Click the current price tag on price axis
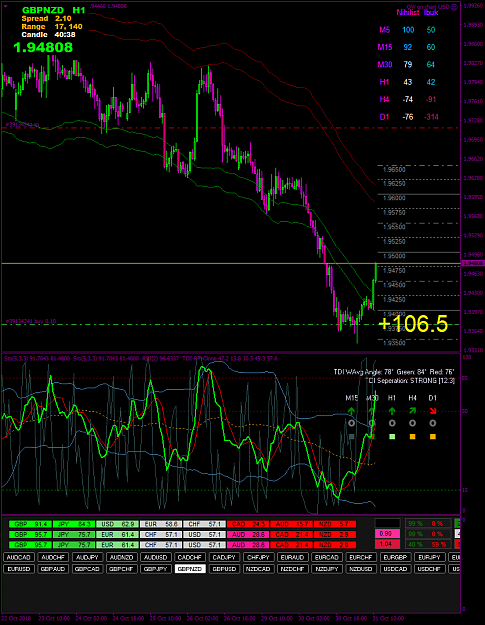This screenshot has width=485, height=625. pyautogui.click(x=472, y=263)
